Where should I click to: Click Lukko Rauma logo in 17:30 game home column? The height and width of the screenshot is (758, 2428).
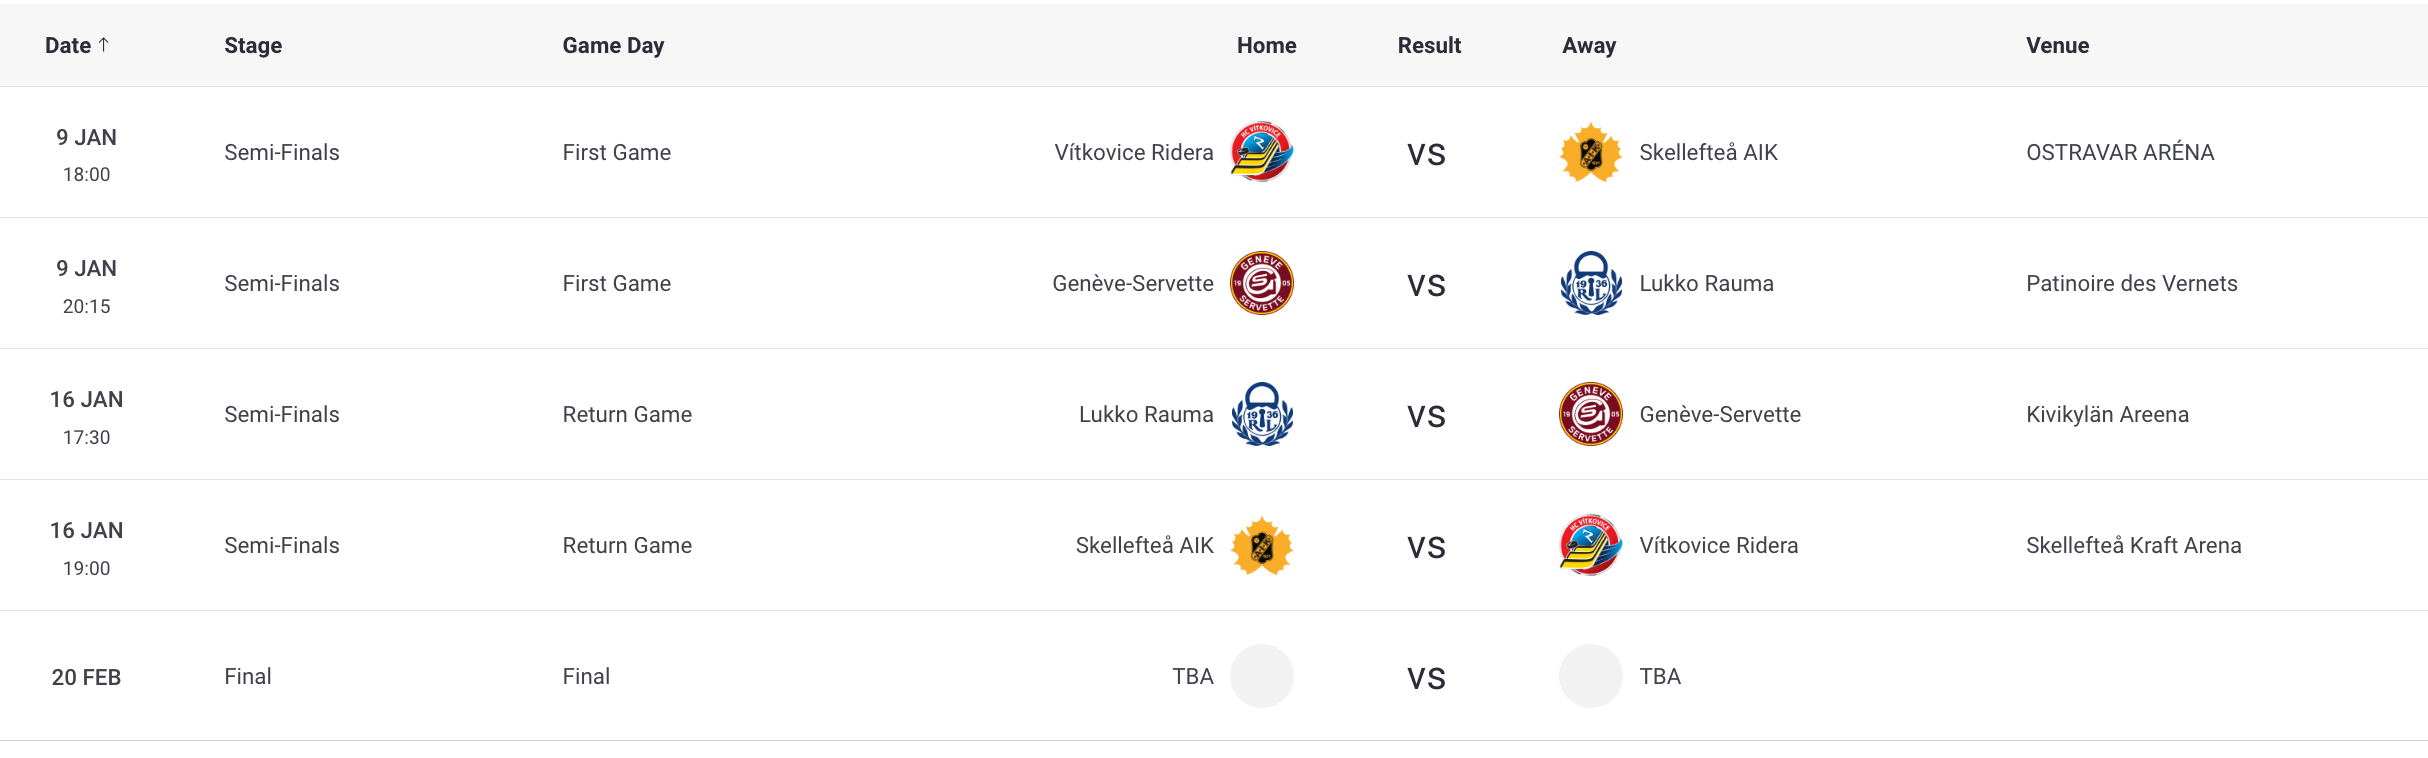tap(1262, 414)
